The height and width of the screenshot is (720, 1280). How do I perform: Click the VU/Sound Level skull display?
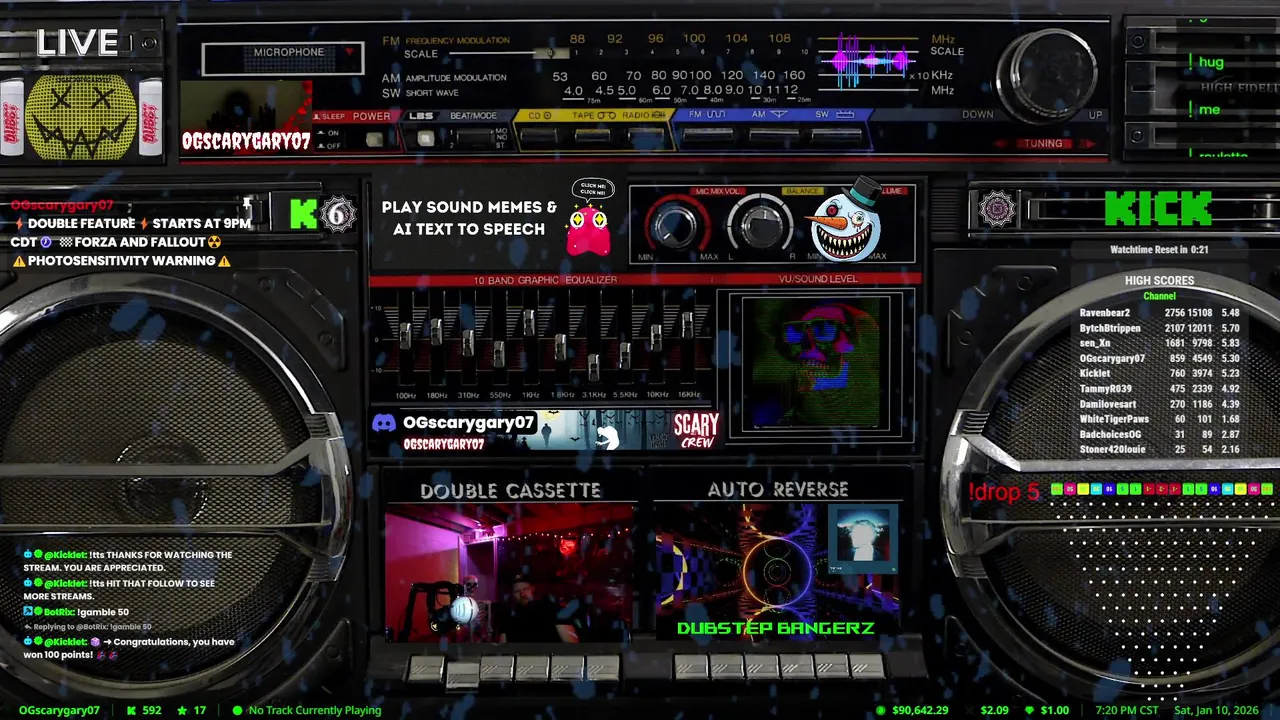tap(817, 363)
